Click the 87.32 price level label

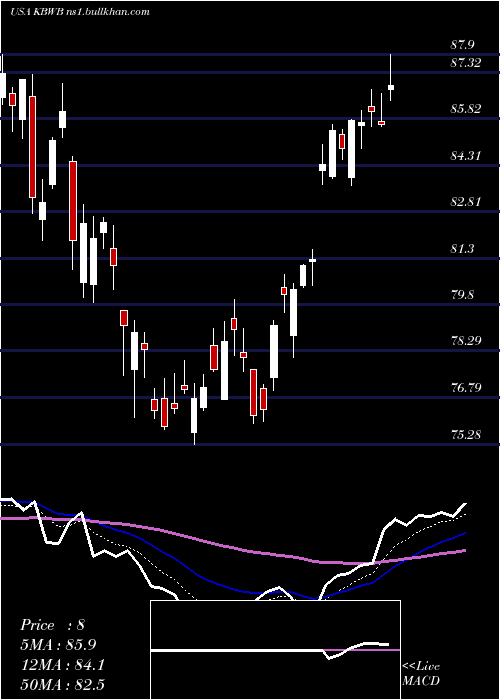click(x=466, y=63)
